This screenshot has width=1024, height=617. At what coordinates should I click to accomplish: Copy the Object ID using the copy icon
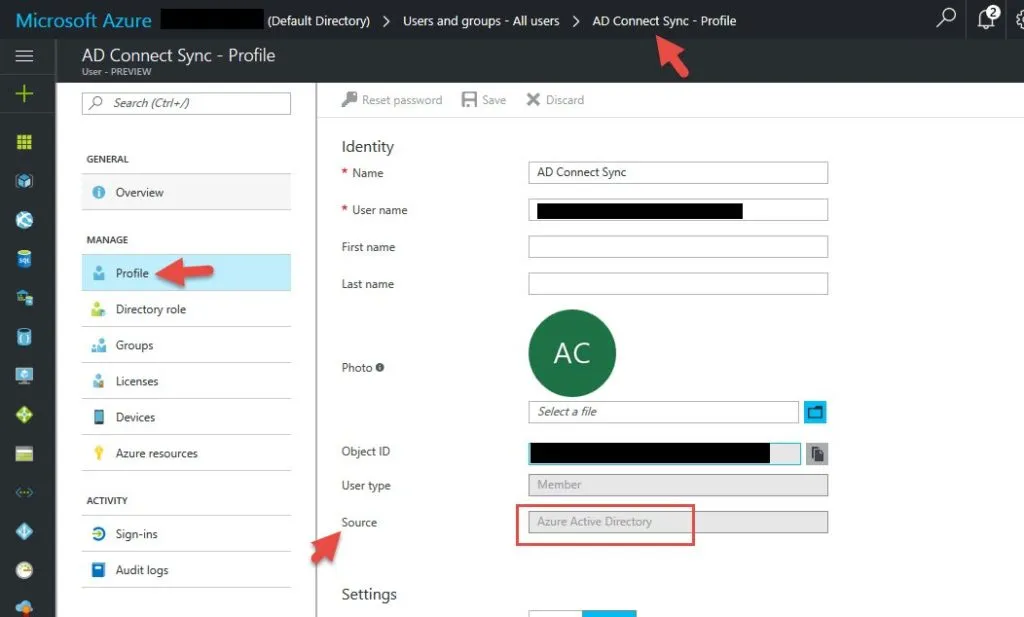[x=817, y=454]
